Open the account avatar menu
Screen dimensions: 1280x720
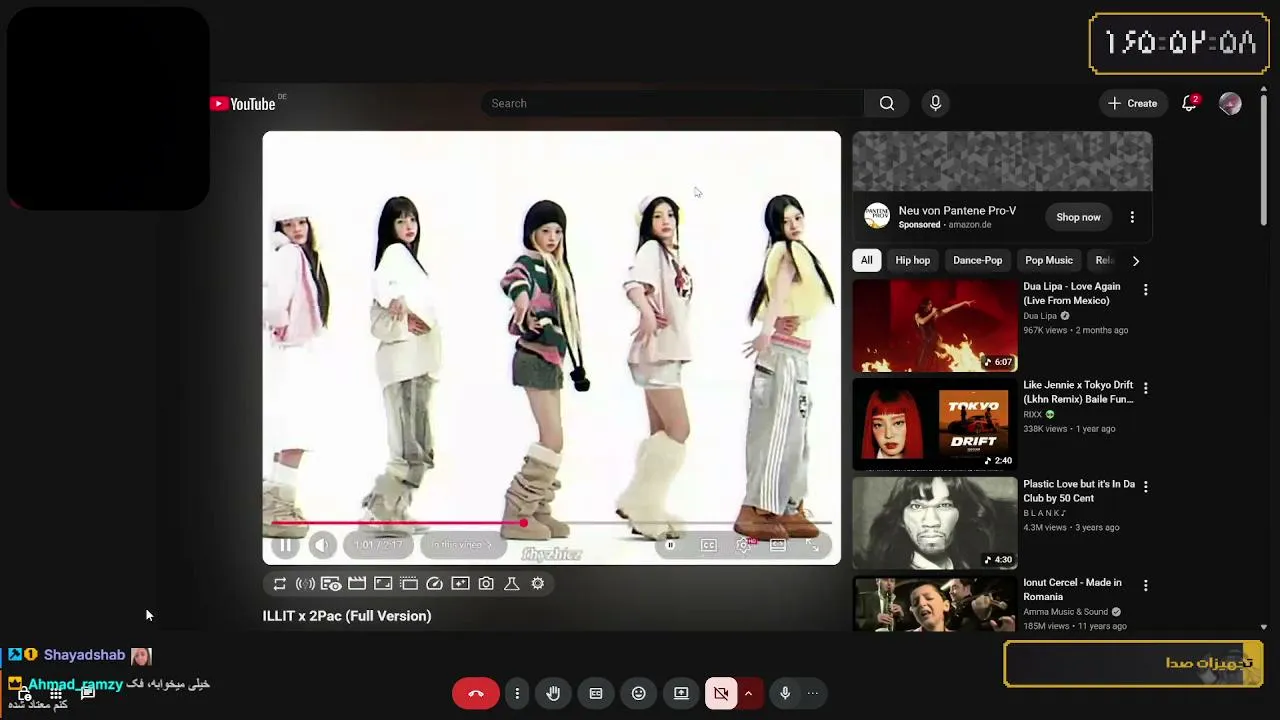tap(1230, 104)
